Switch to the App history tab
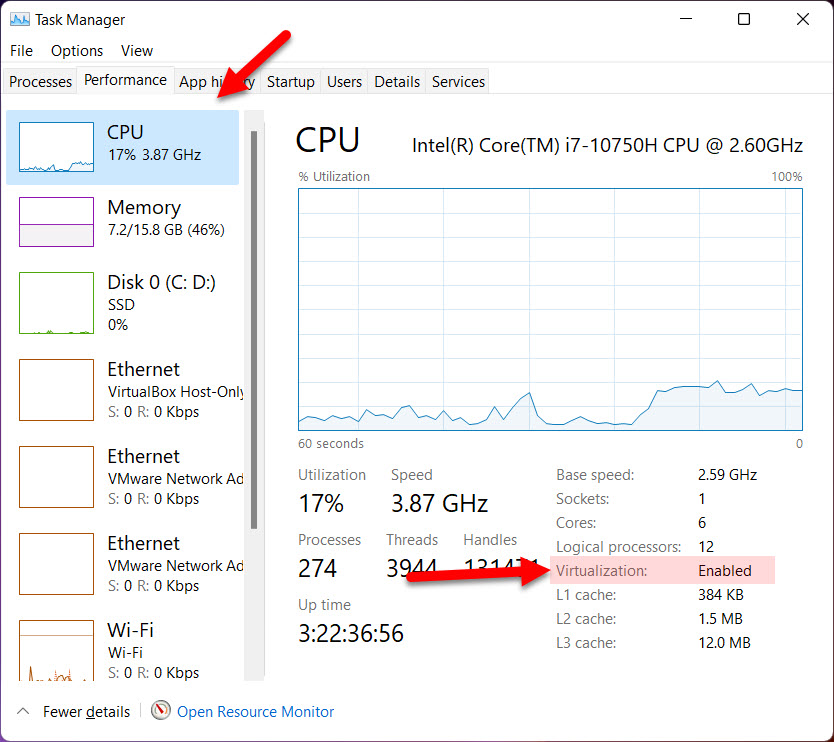 pos(216,81)
